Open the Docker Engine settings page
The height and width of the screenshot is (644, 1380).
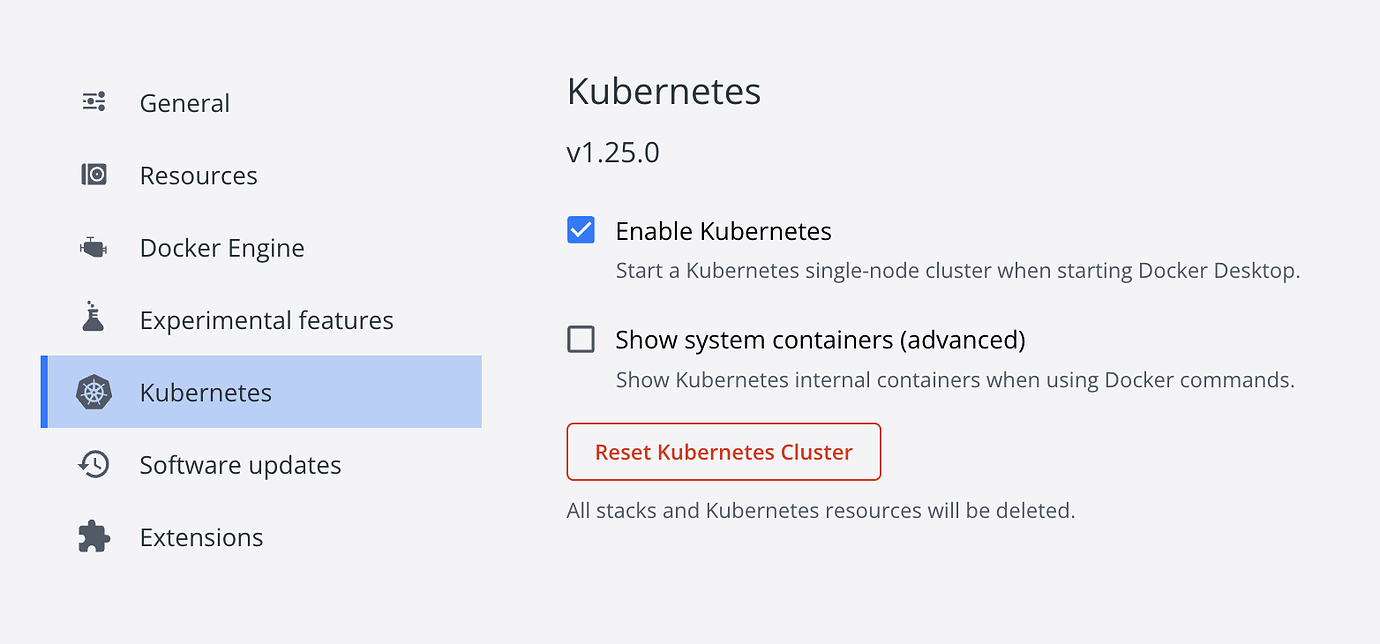(x=222, y=246)
